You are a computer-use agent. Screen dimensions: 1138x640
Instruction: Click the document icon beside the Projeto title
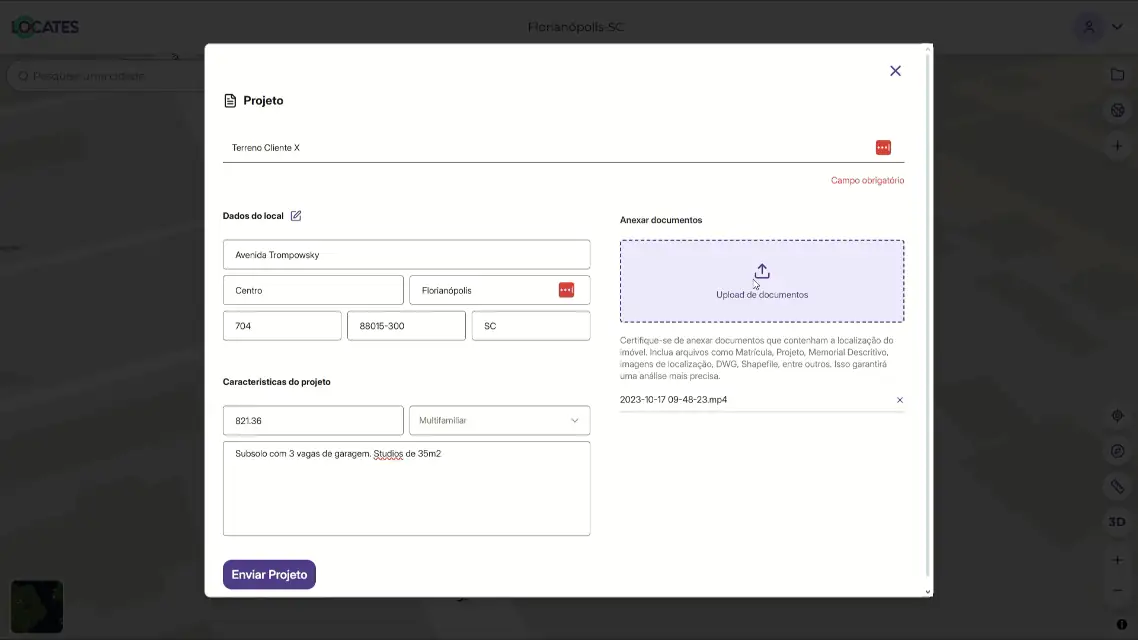(x=230, y=101)
